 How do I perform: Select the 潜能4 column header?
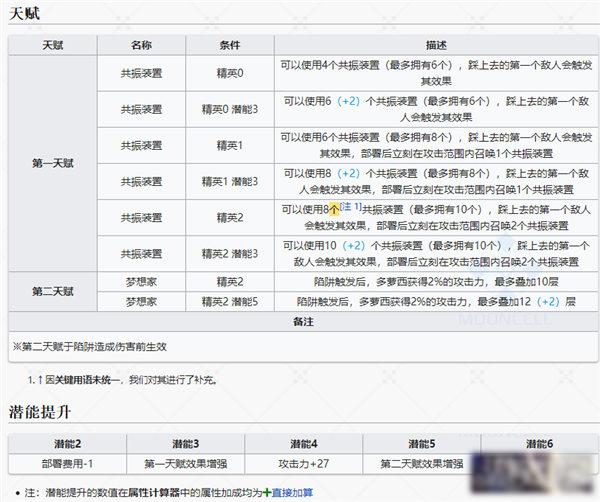(x=304, y=444)
